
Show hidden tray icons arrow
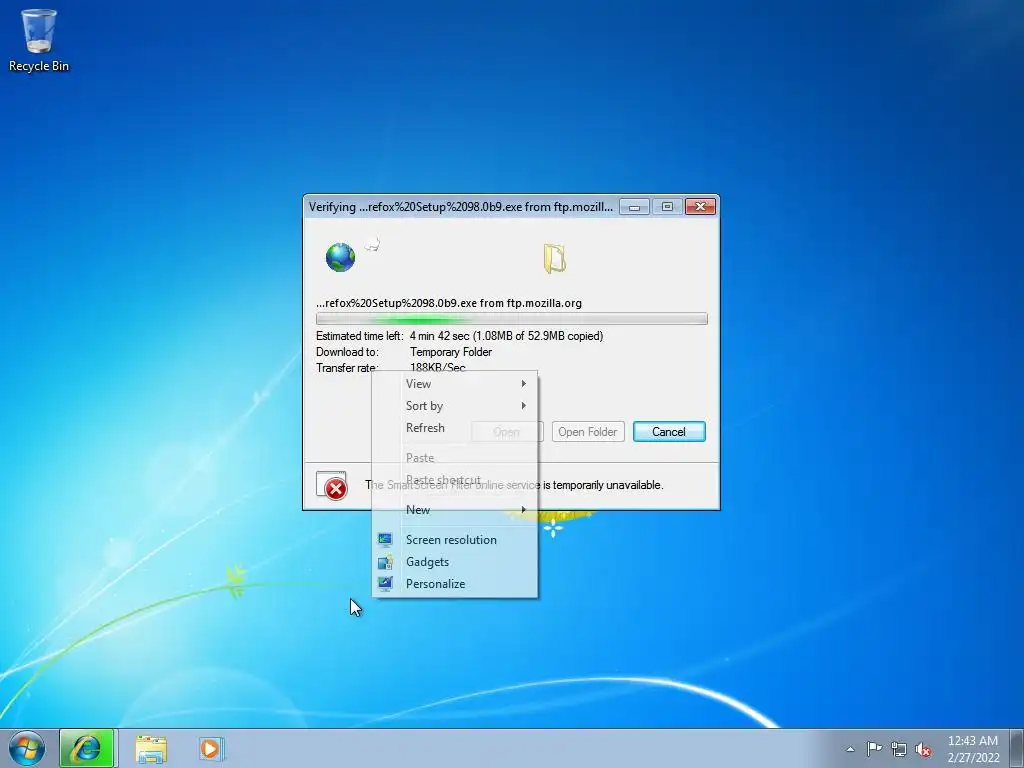[850, 749]
